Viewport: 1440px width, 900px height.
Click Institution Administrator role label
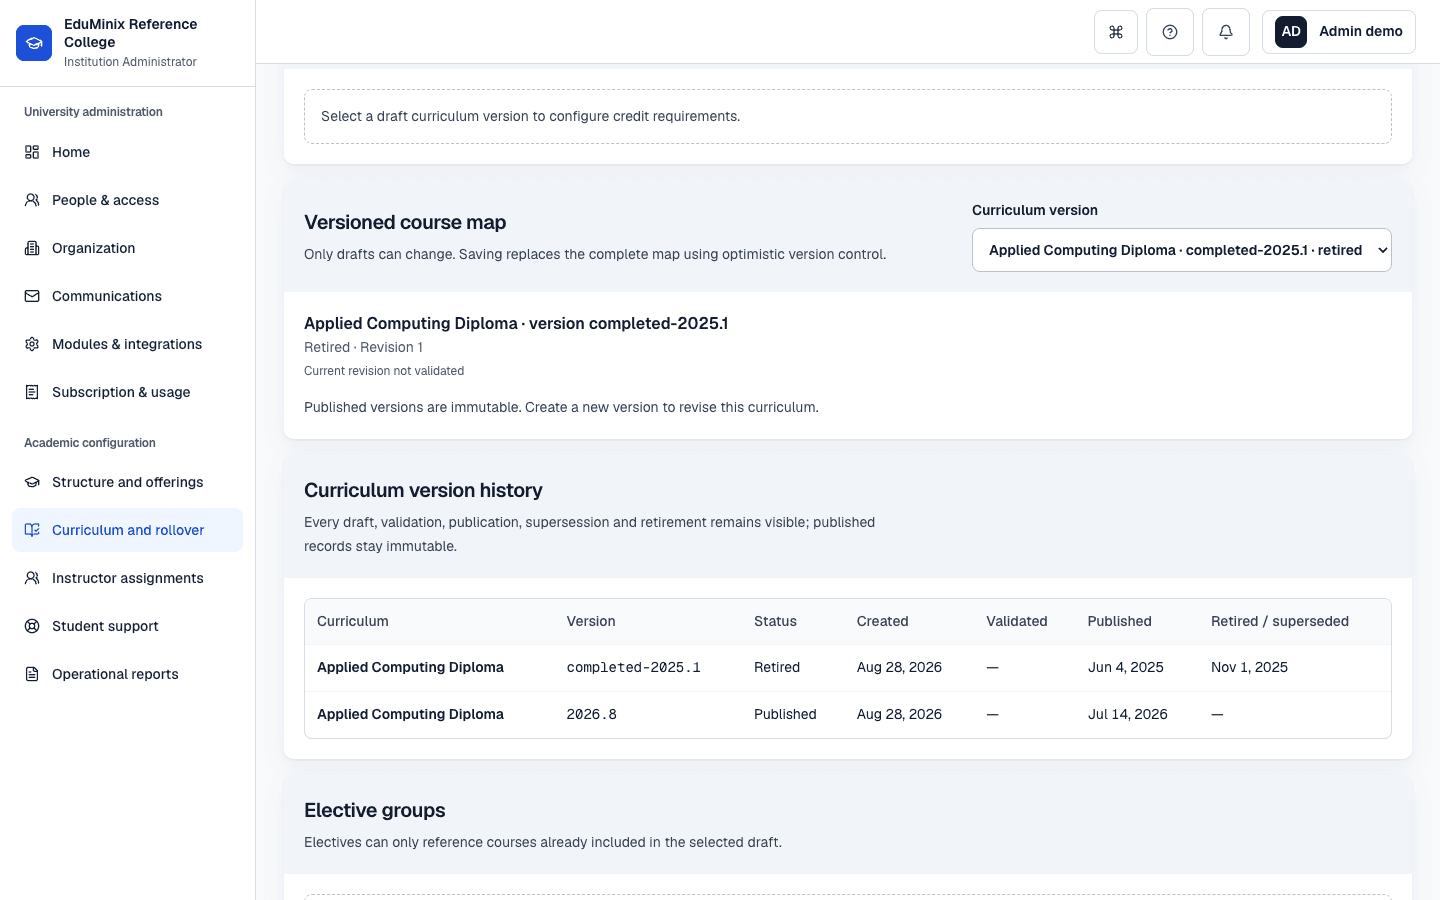130,62
